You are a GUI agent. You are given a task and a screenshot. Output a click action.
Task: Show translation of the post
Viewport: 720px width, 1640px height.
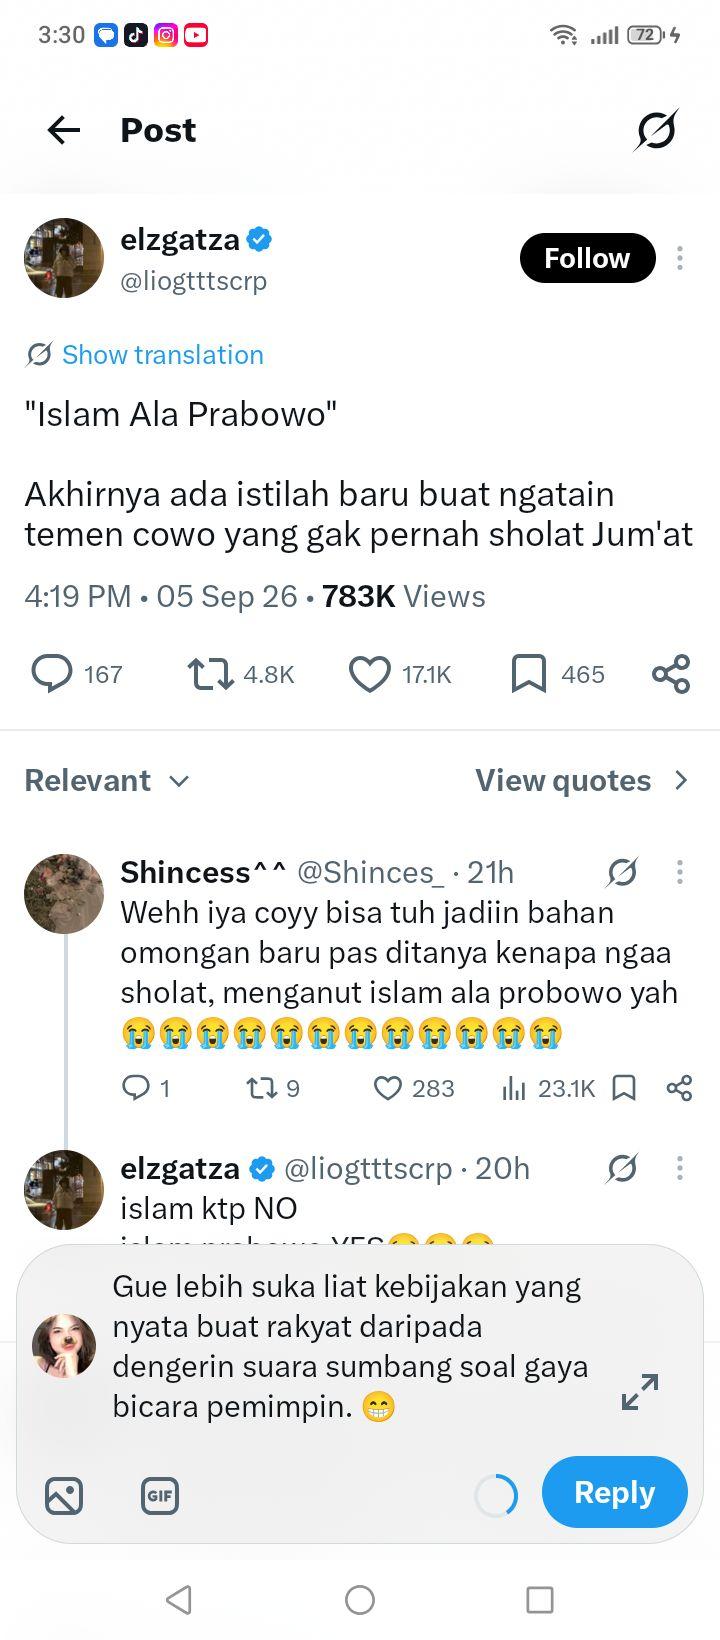point(145,354)
